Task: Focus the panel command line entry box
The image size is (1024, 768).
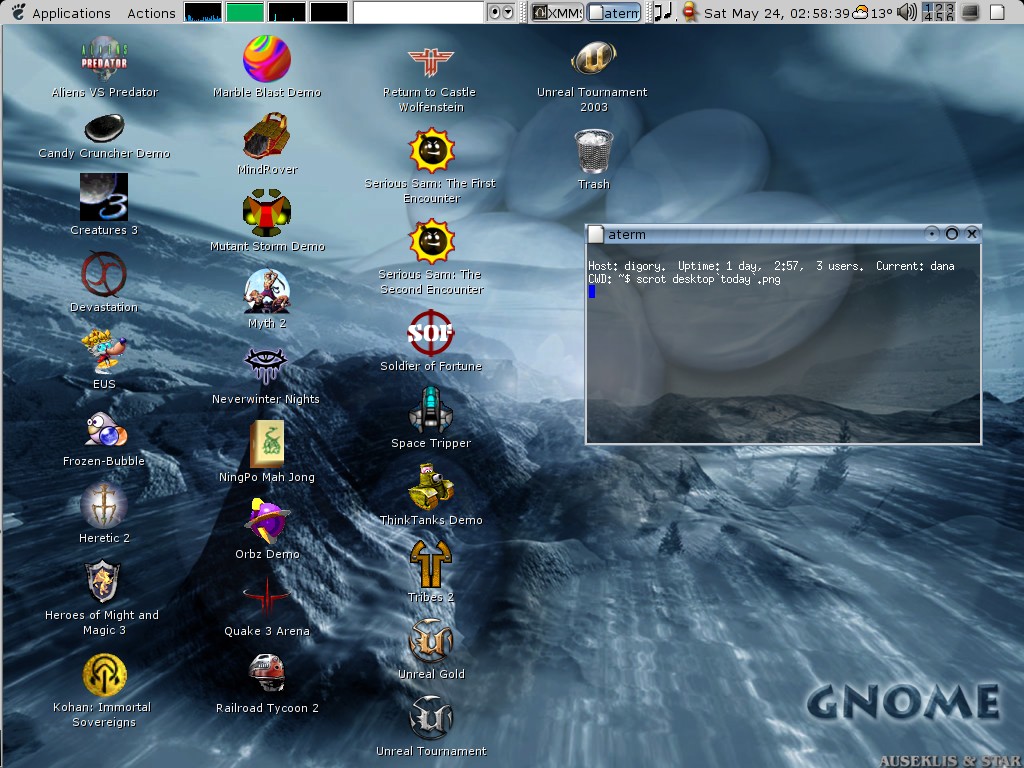Action: [x=418, y=12]
